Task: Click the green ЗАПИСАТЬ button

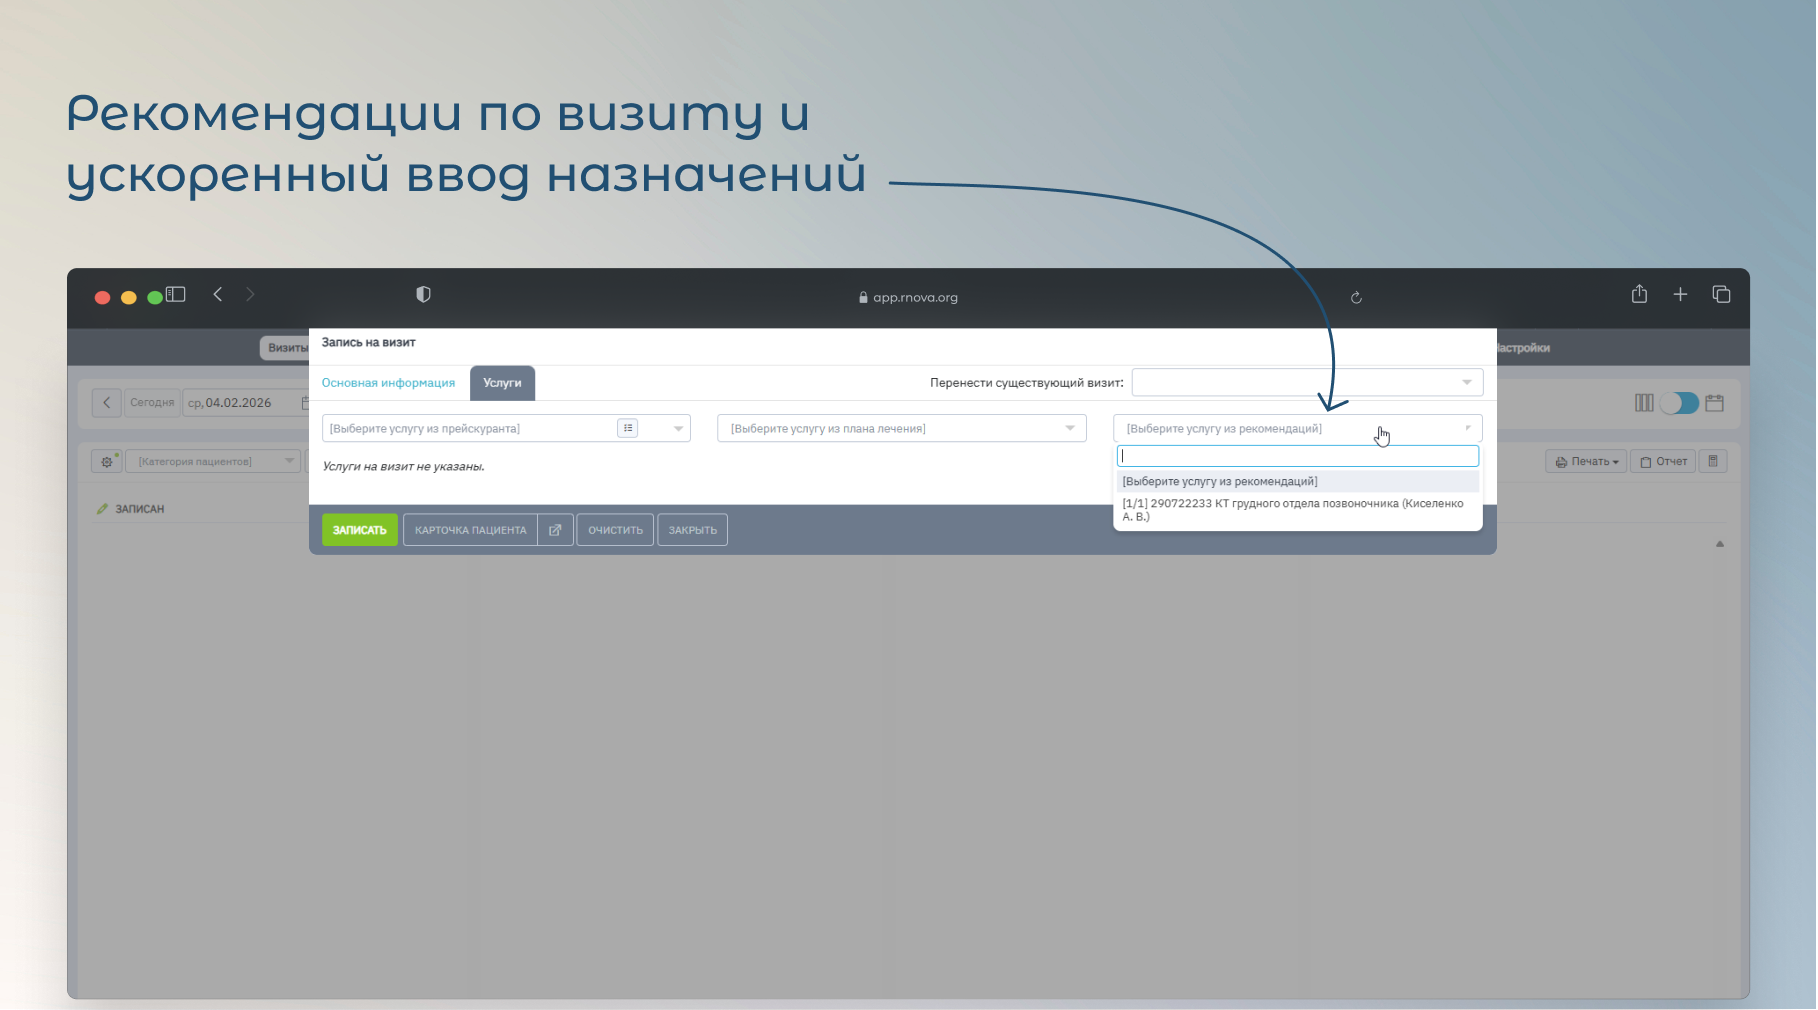Action: click(x=359, y=530)
